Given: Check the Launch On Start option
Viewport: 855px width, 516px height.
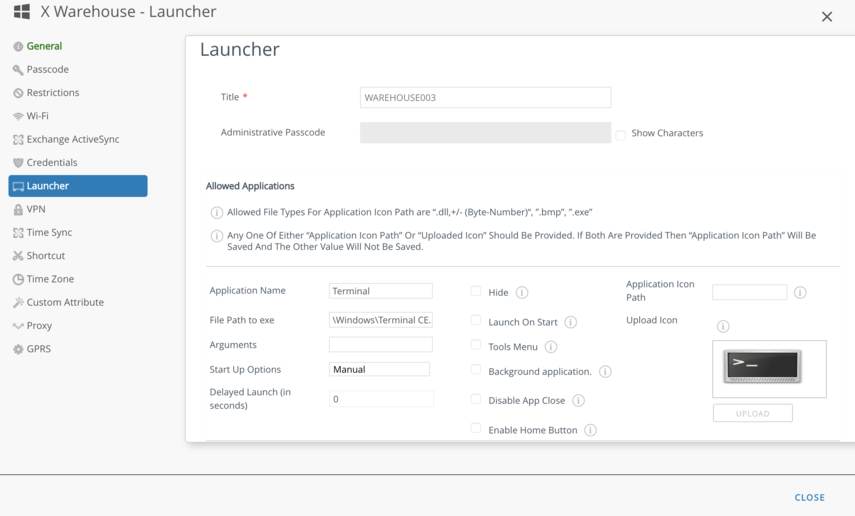Looking at the screenshot, I should click(x=476, y=321).
